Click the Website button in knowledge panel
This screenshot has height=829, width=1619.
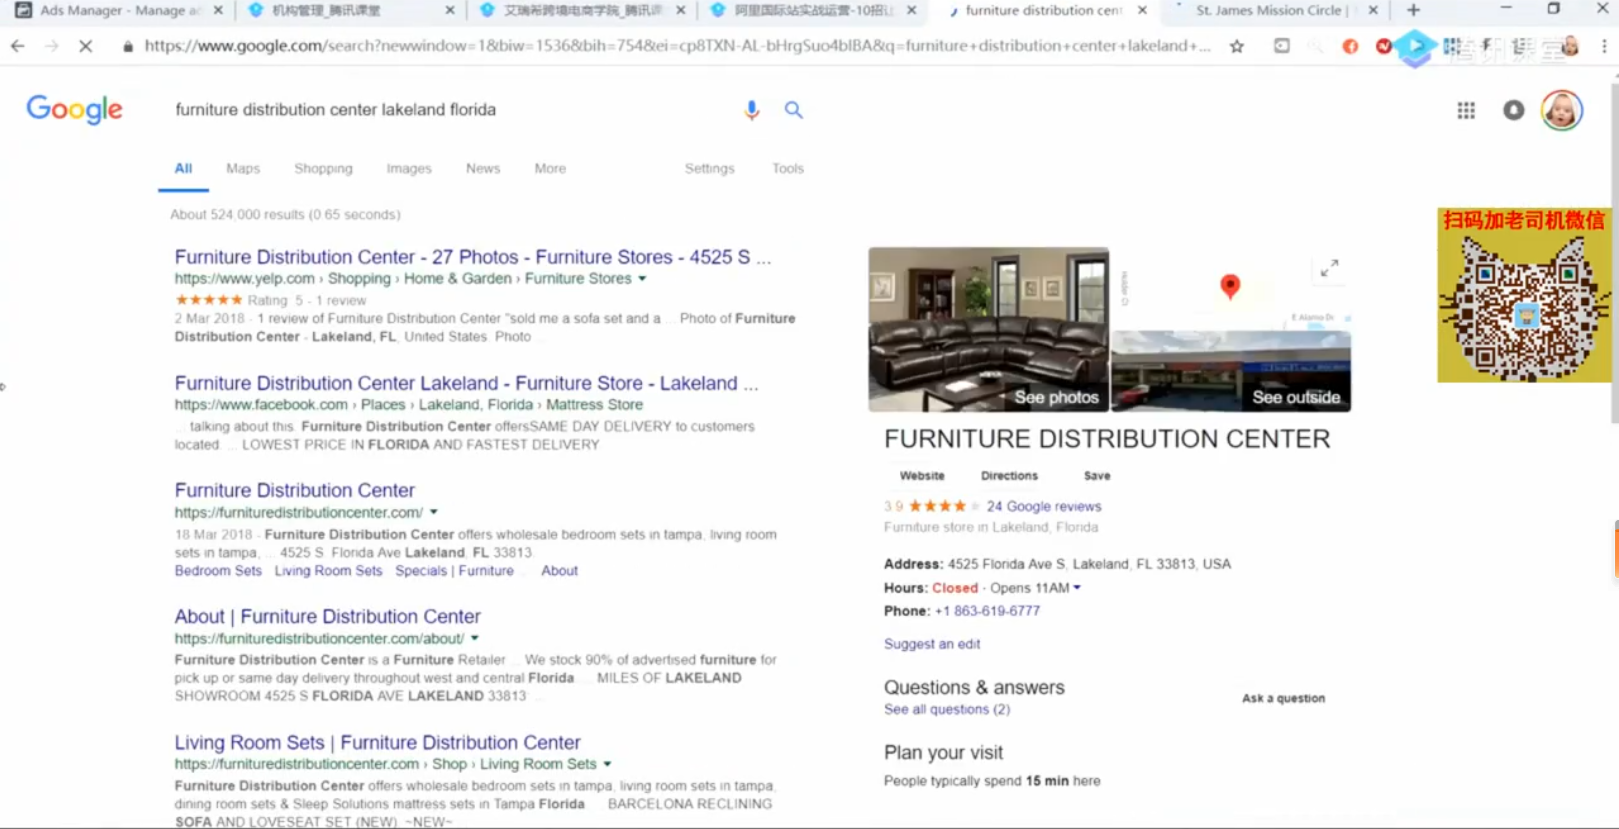(922, 476)
